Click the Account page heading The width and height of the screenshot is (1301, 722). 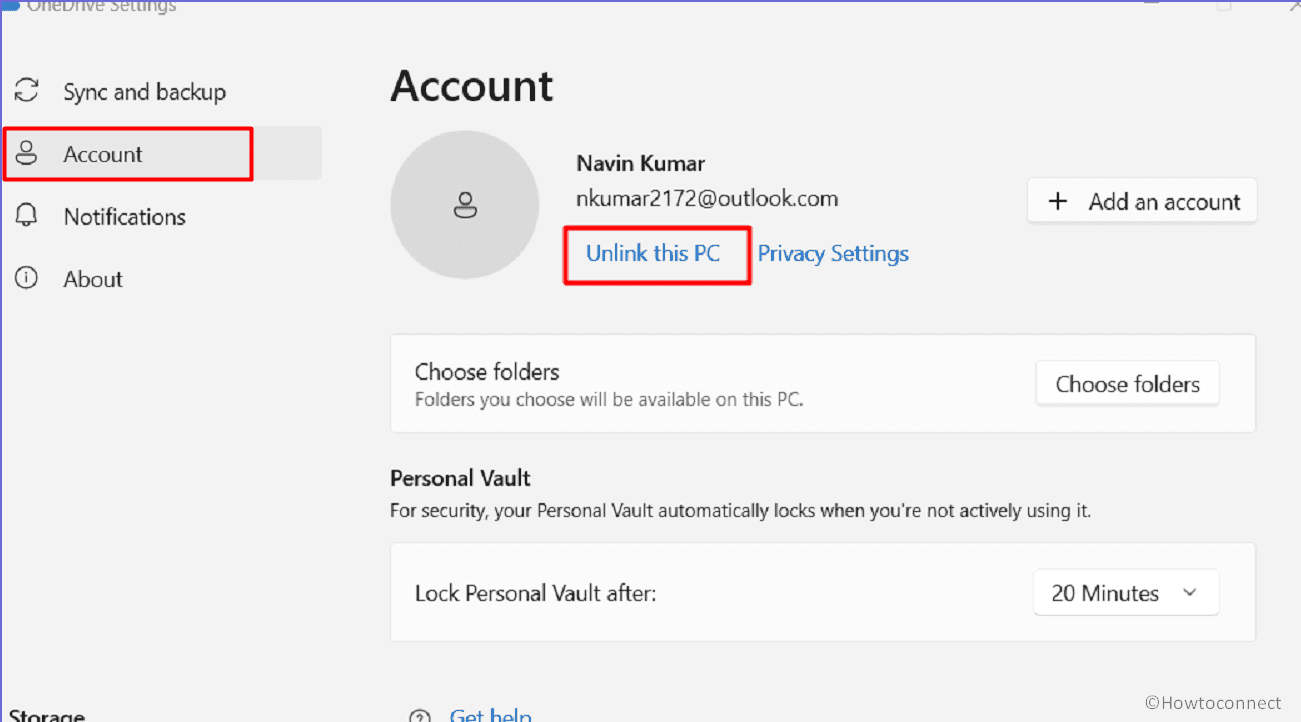click(471, 86)
